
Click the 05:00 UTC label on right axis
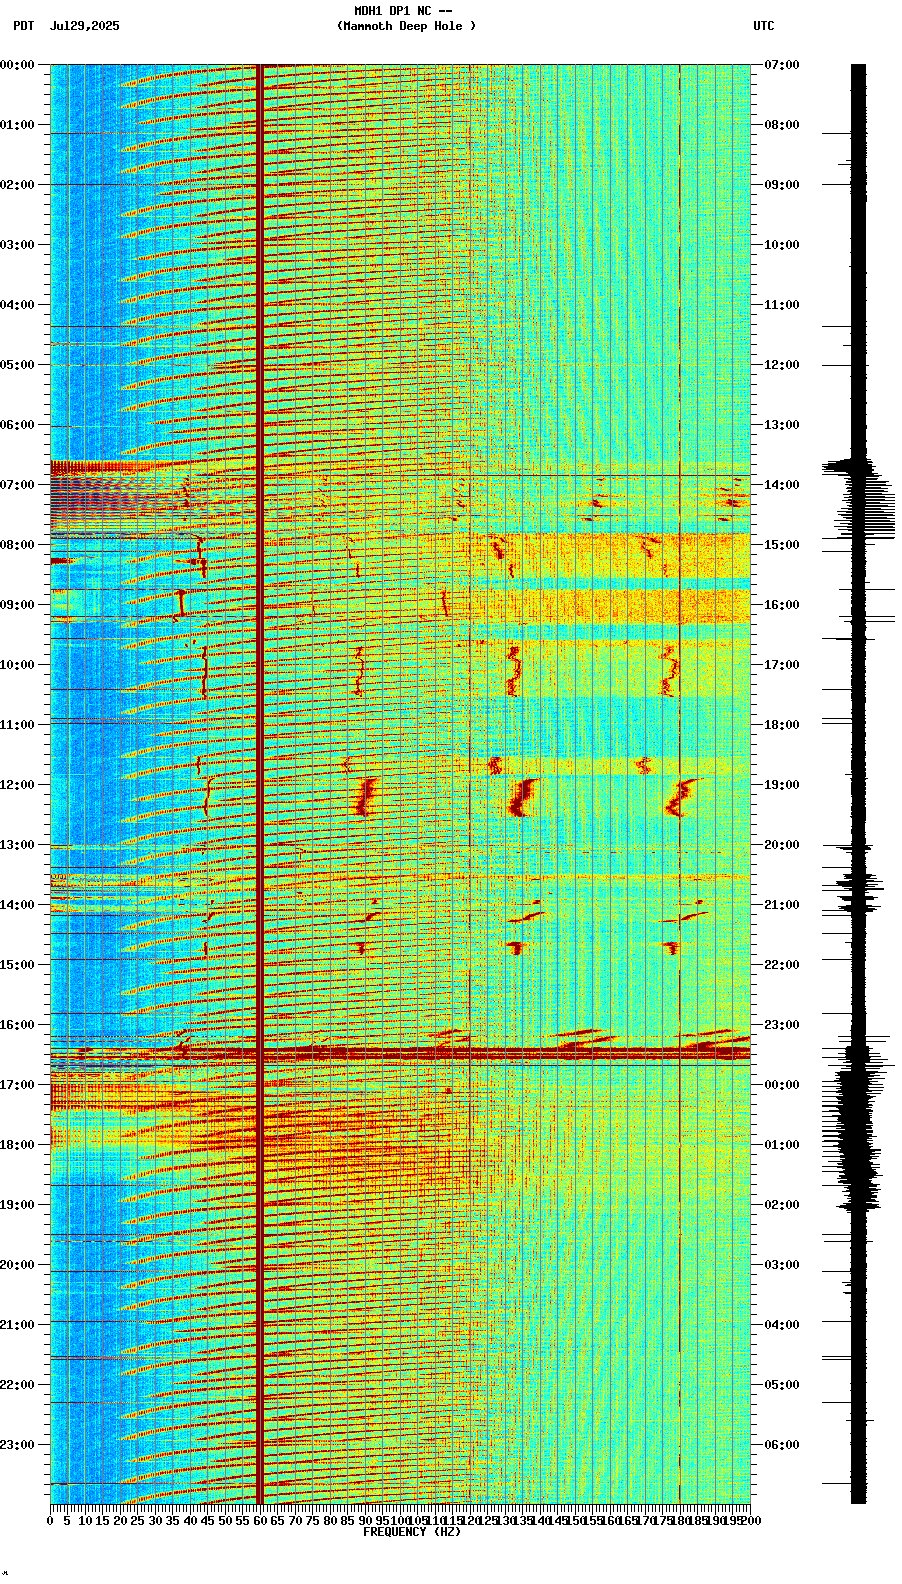pos(782,1385)
